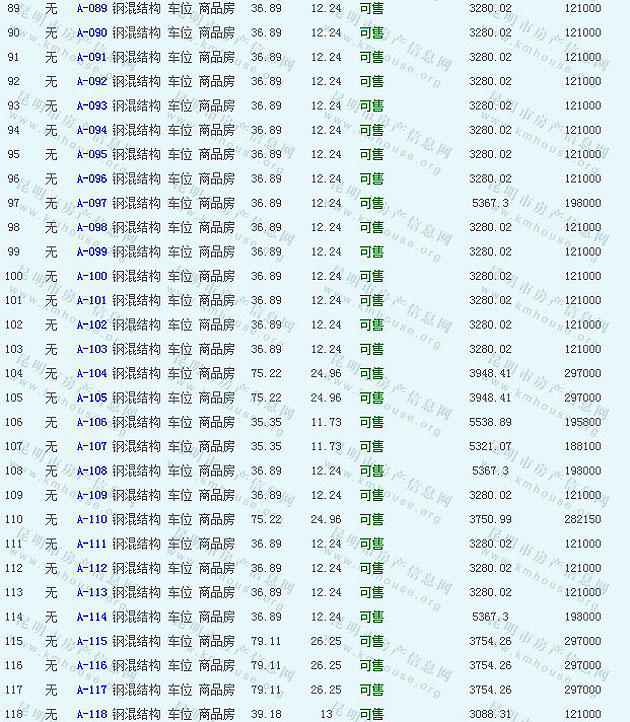
Task: Click the A-112 unit link
Action: [x=91, y=568]
